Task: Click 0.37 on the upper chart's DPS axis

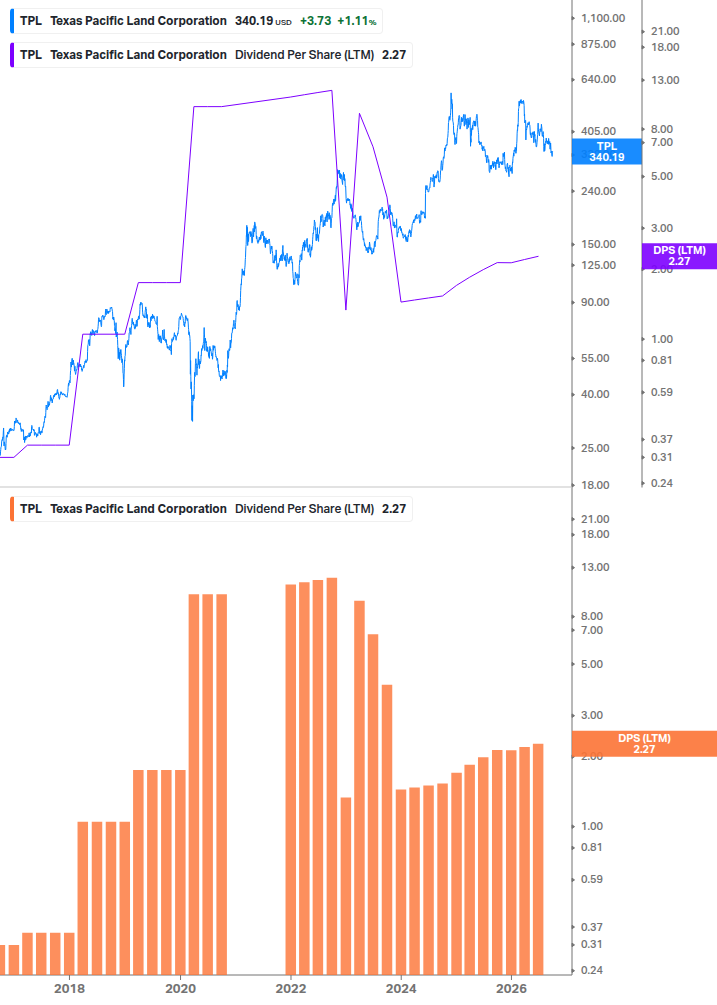Action: pyautogui.click(x=662, y=439)
